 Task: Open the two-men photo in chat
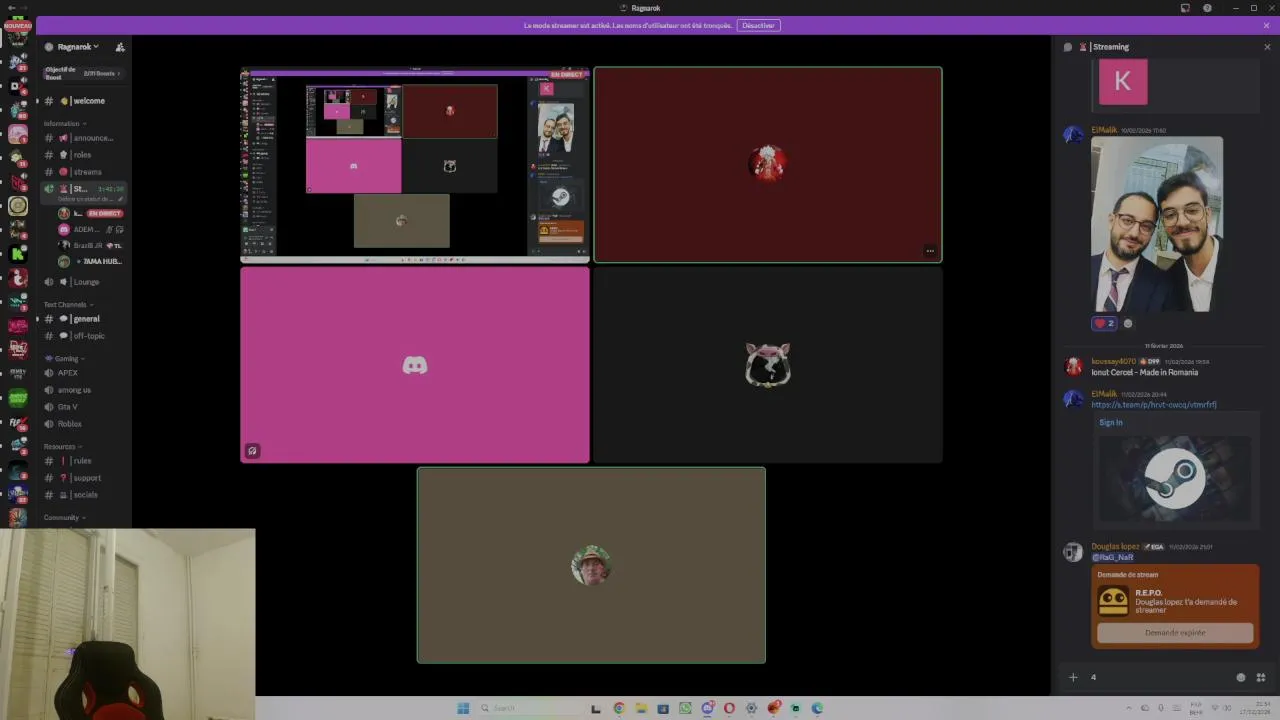pos(1157,225)
